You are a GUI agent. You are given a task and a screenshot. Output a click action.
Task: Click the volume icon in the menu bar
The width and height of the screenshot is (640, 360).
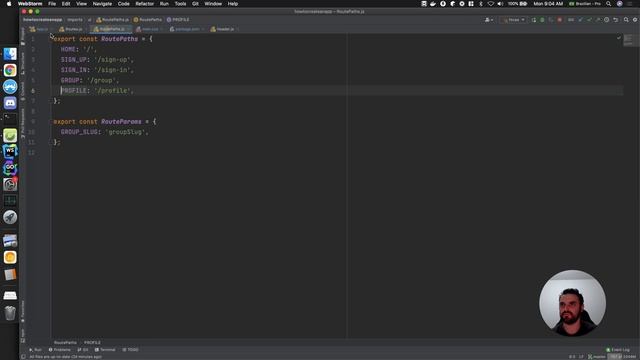[500, 4]
